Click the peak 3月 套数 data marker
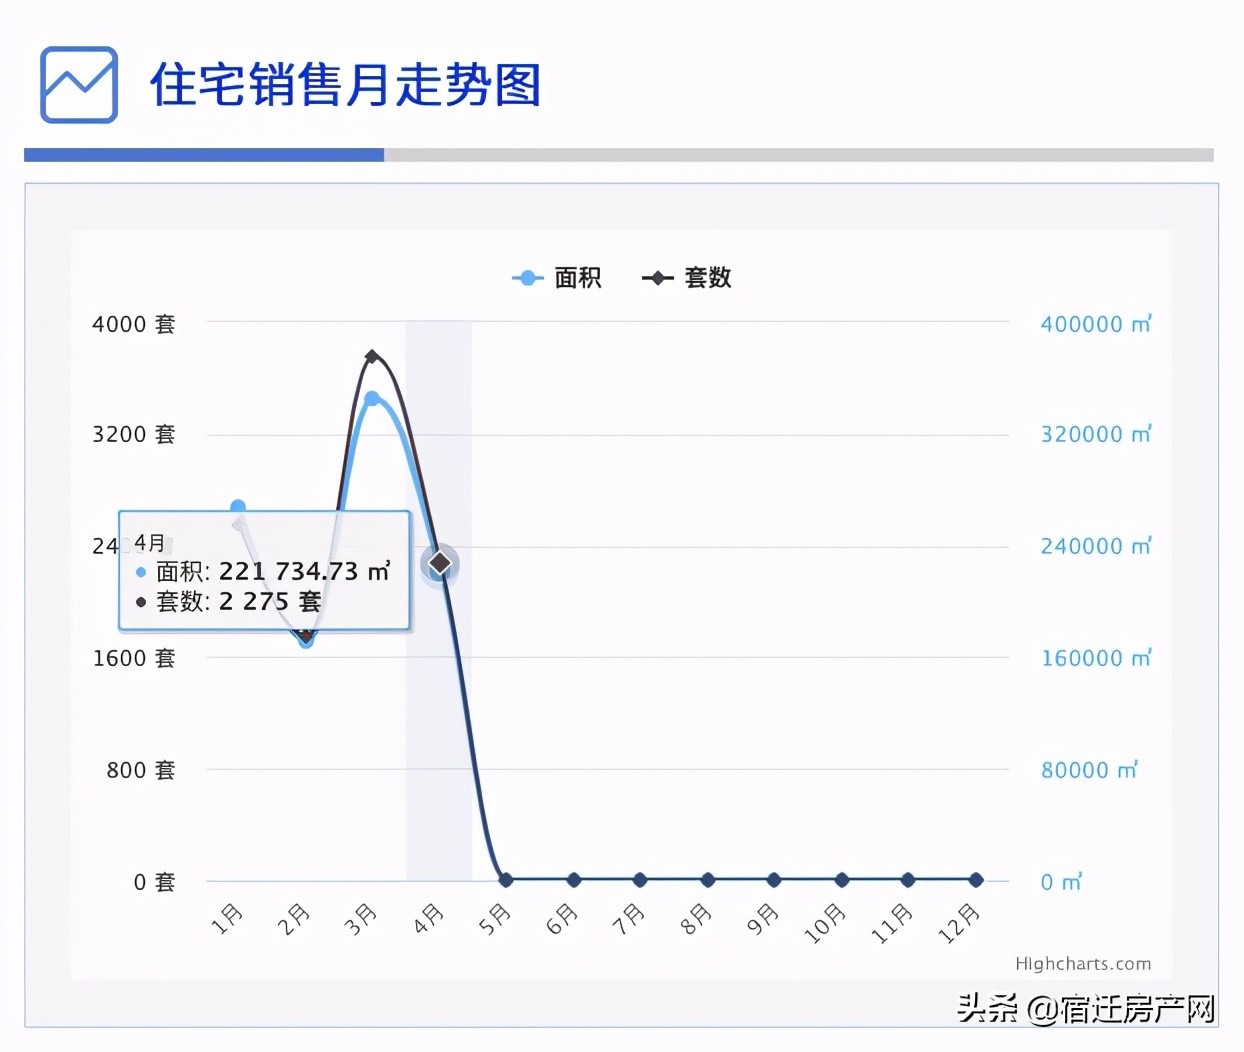The width and height of the screenshot is (1244, 1052). coord(372,356)
